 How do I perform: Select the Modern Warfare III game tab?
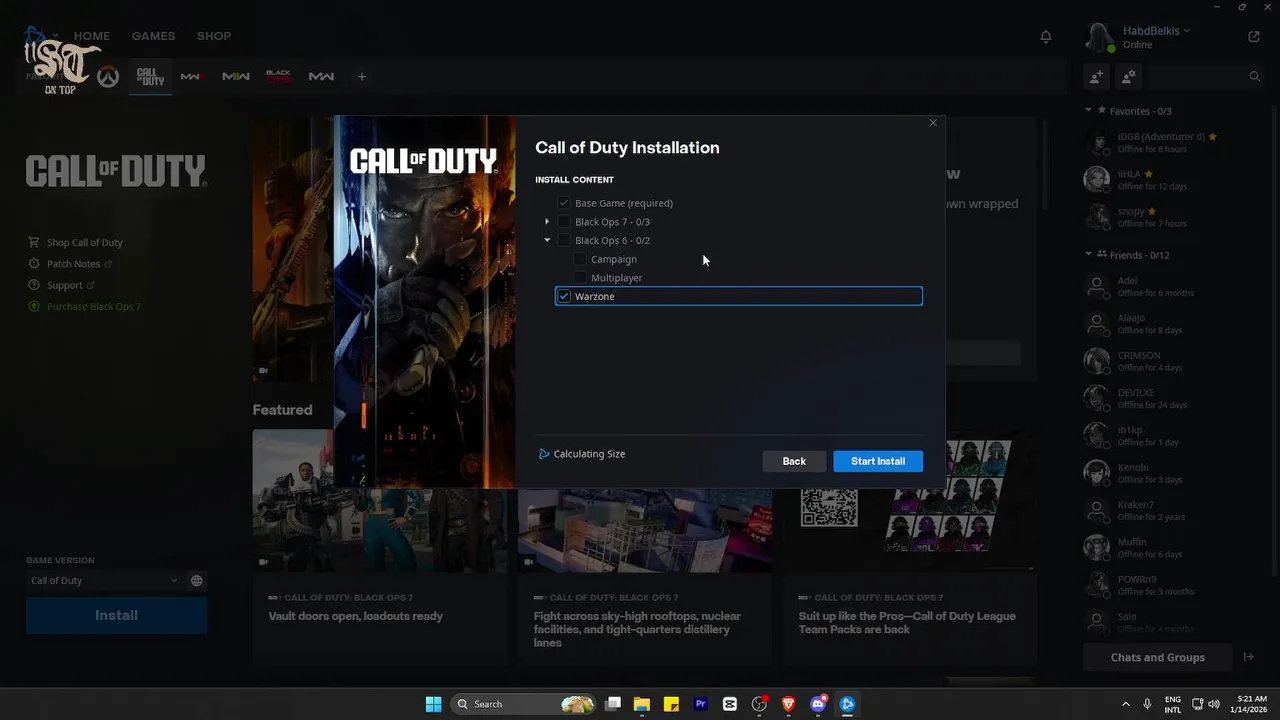coord(193,77)
